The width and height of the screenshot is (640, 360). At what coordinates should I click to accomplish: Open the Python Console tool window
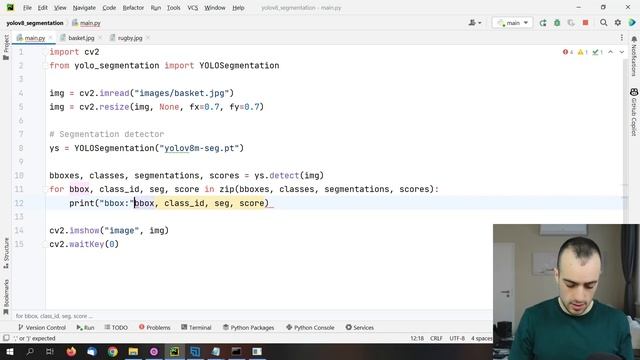pos(310,327)
